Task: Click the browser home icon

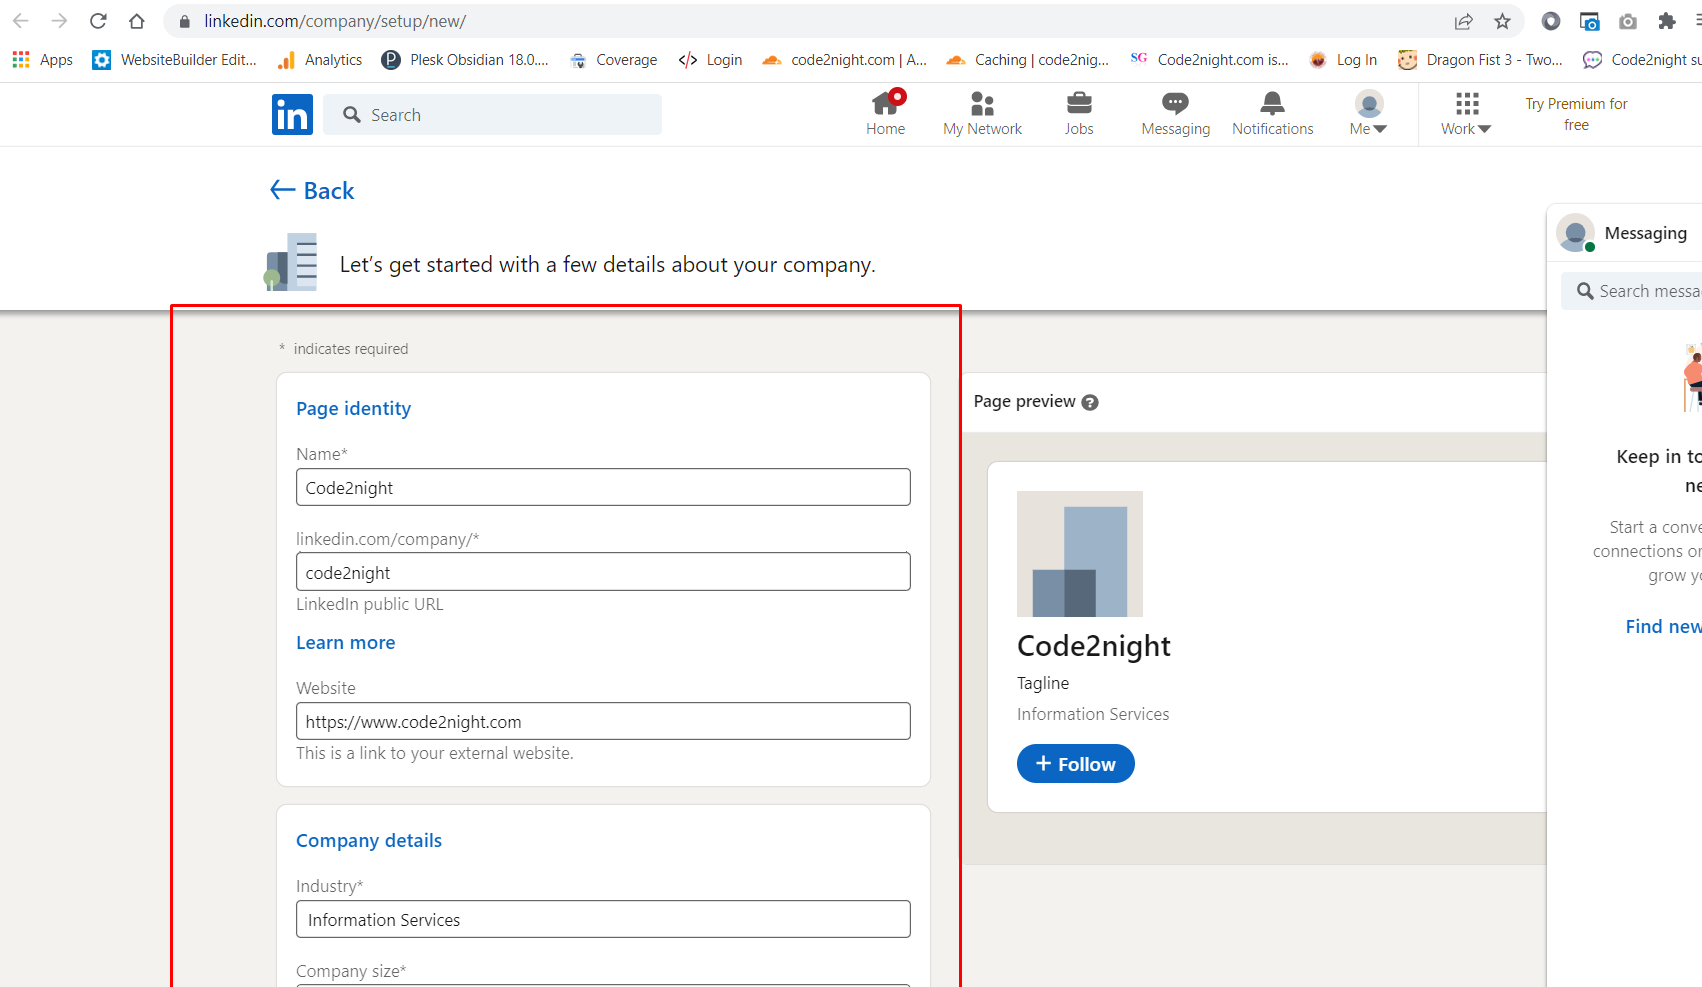Action: point(137,21)
